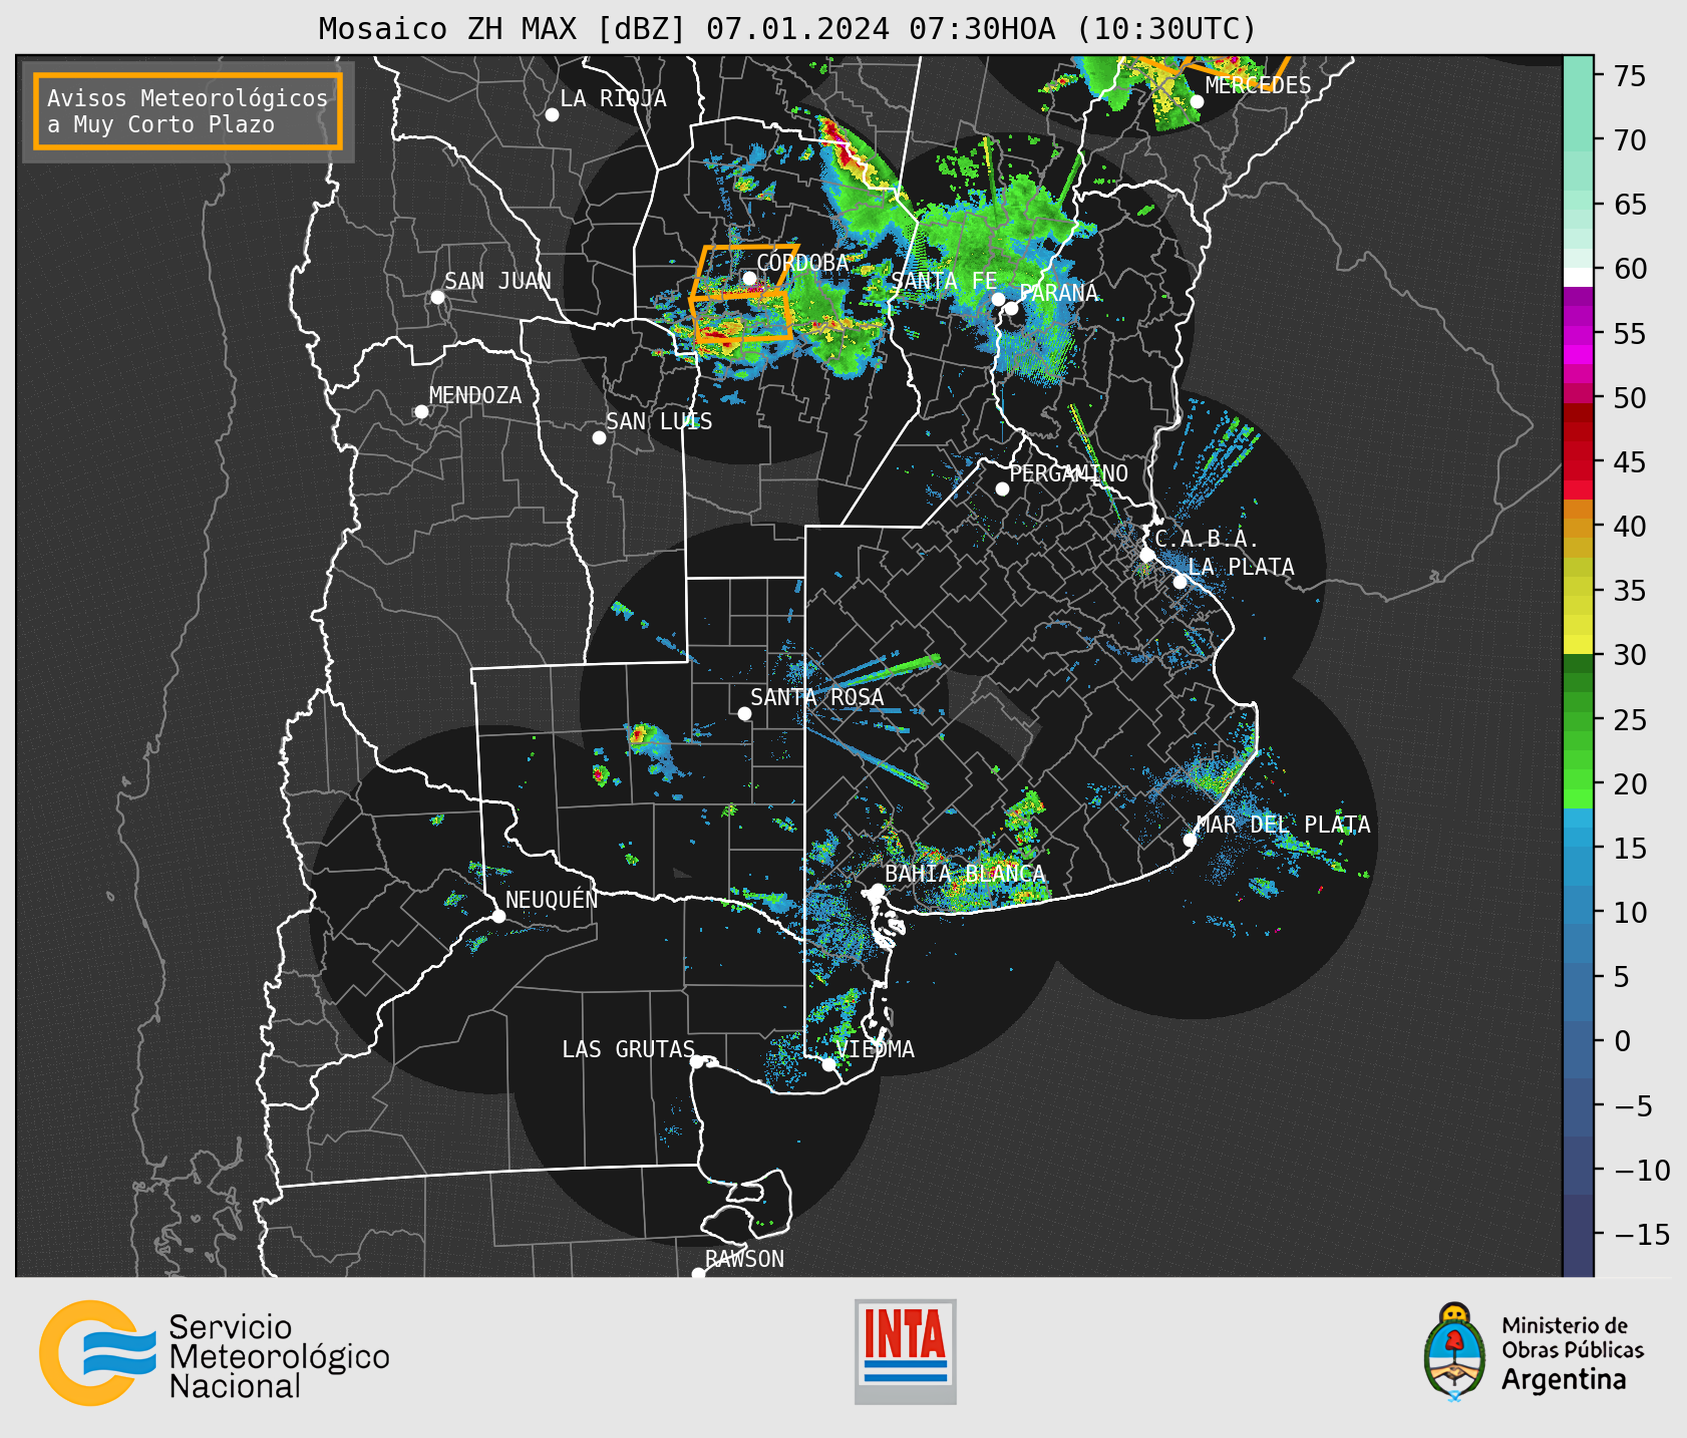
Task: Click the Avisos Meteorológicos a Muy Corto Plazo legend box
Action: pos(188,111)
